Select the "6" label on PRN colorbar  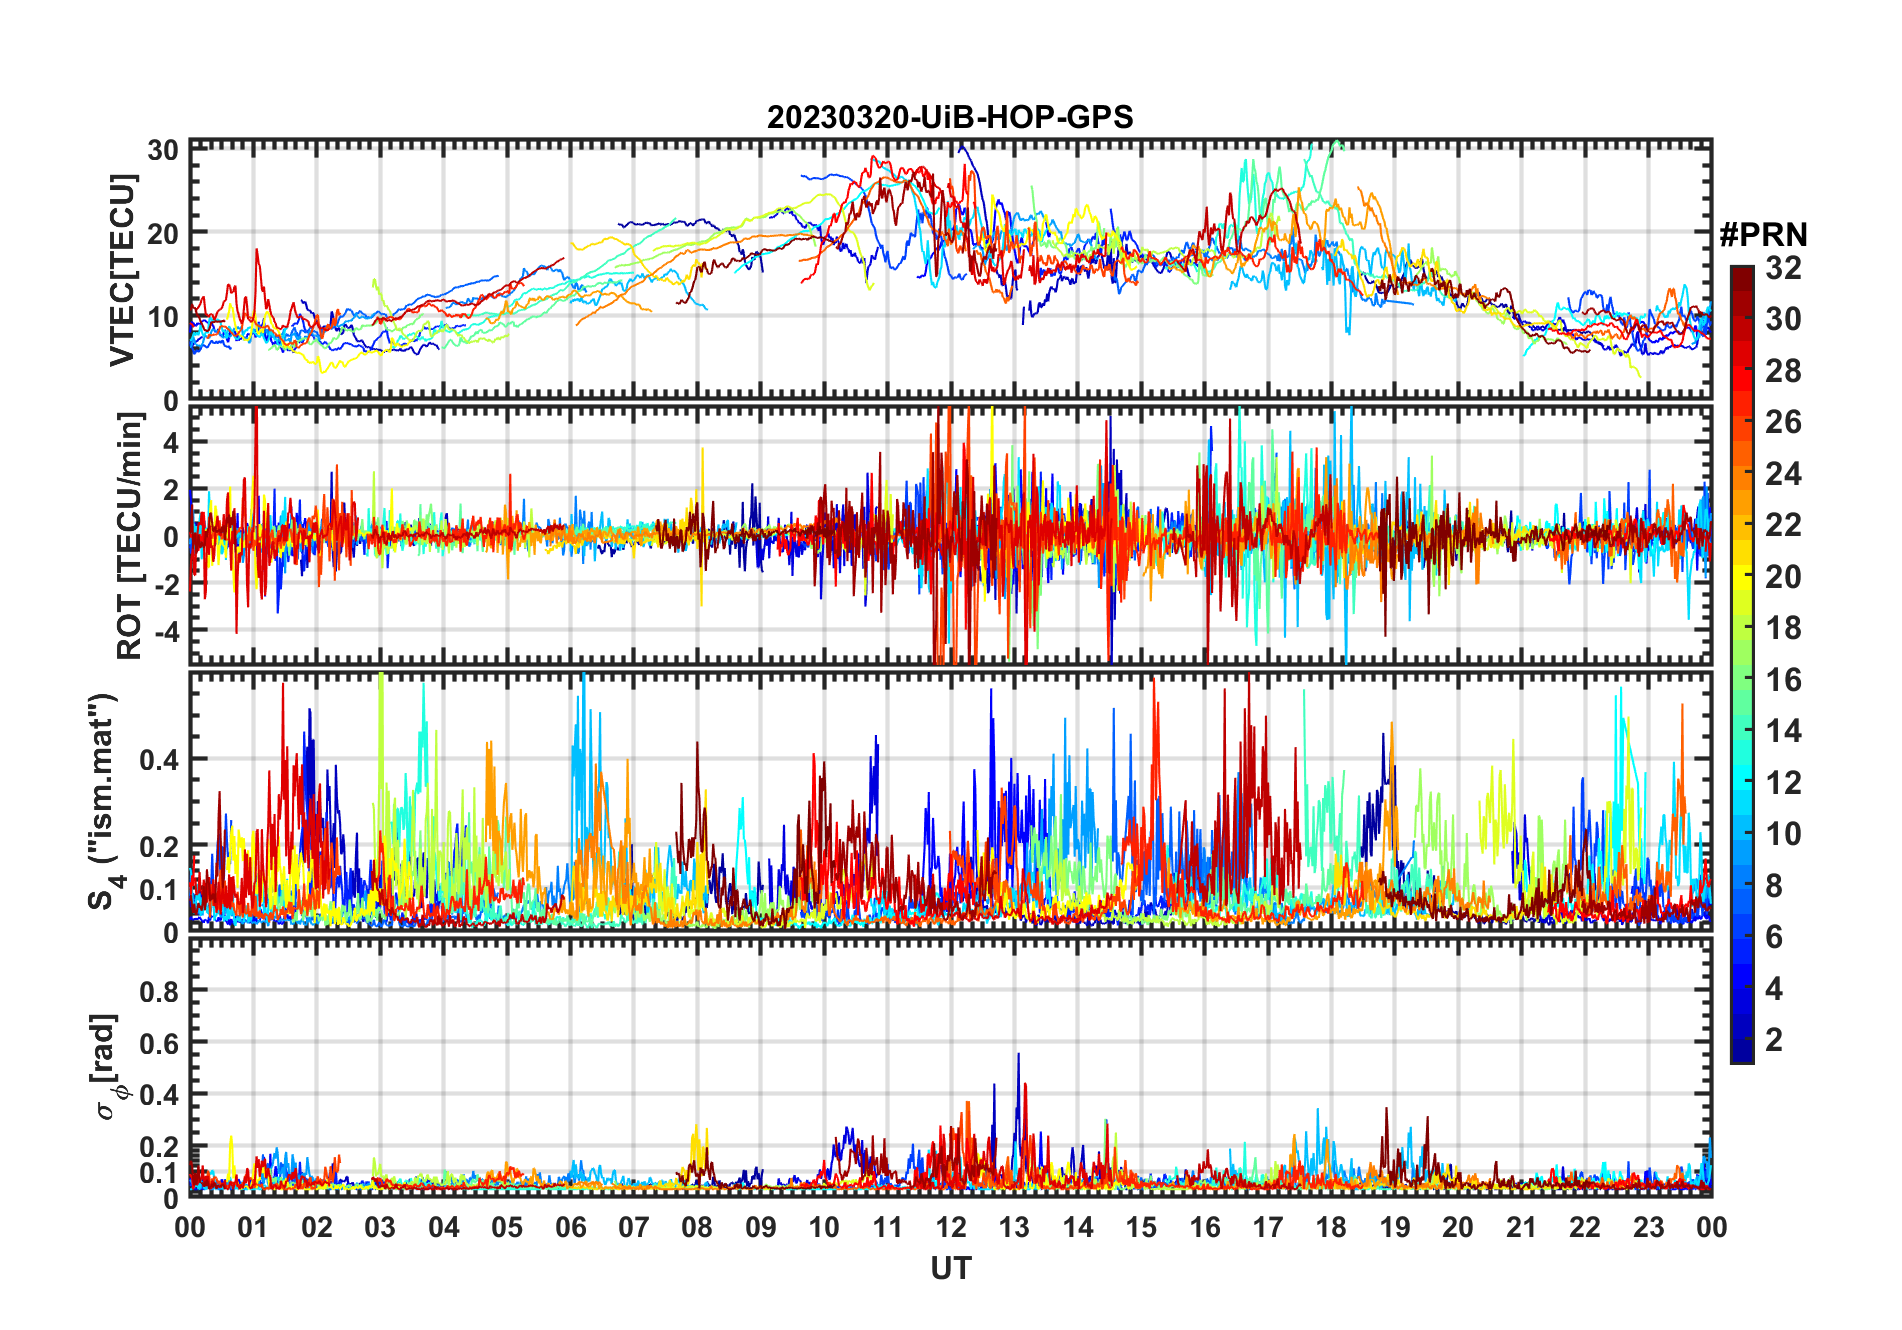1774,937
